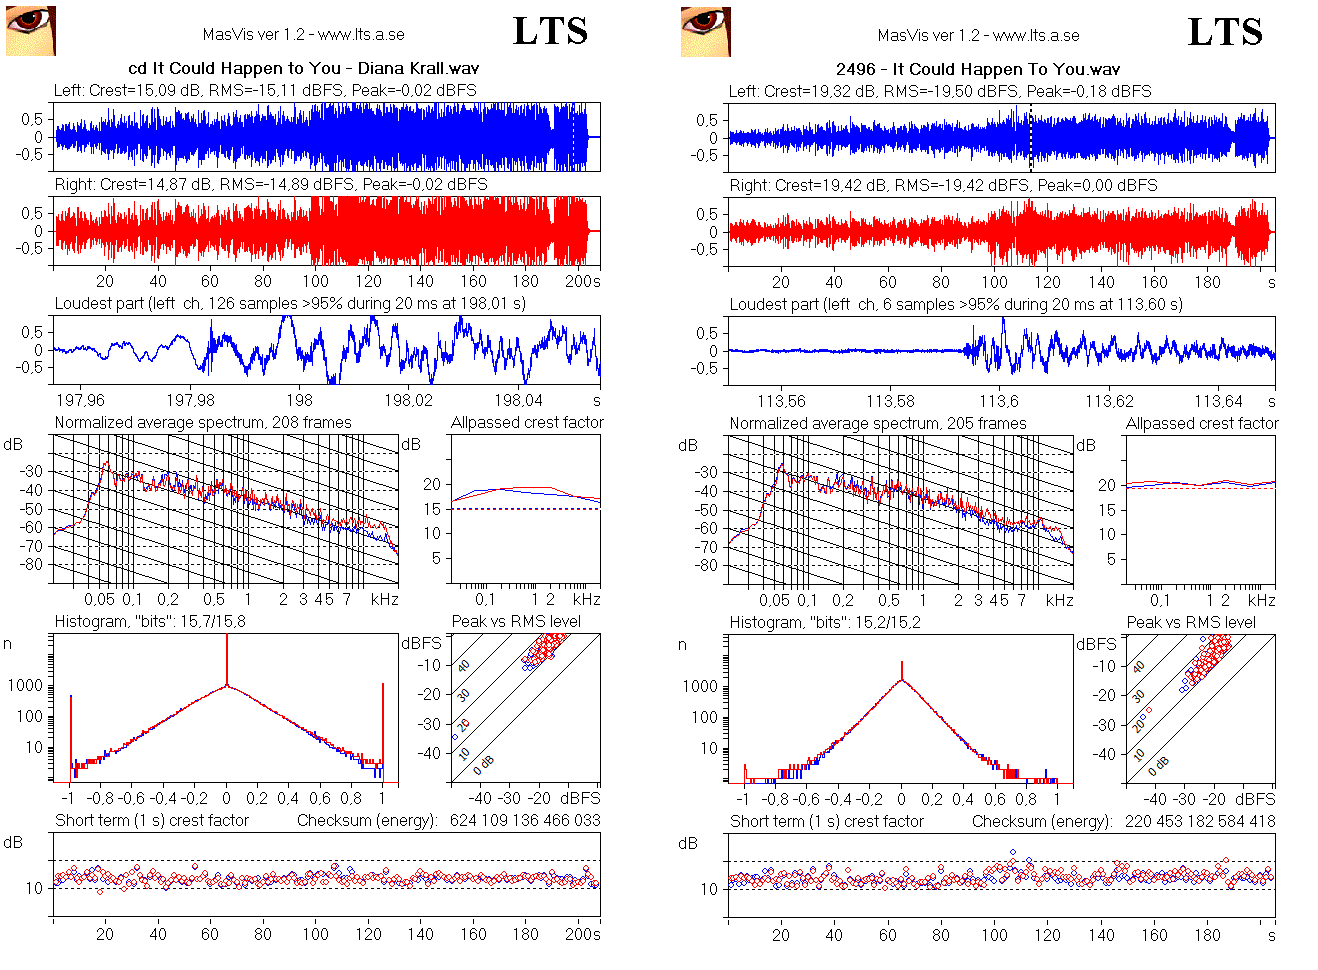The height and width of the screenshot is (970, 1318).
Task: Click the histogram plot in Diana Krall panel
Action: pos(226,707)
